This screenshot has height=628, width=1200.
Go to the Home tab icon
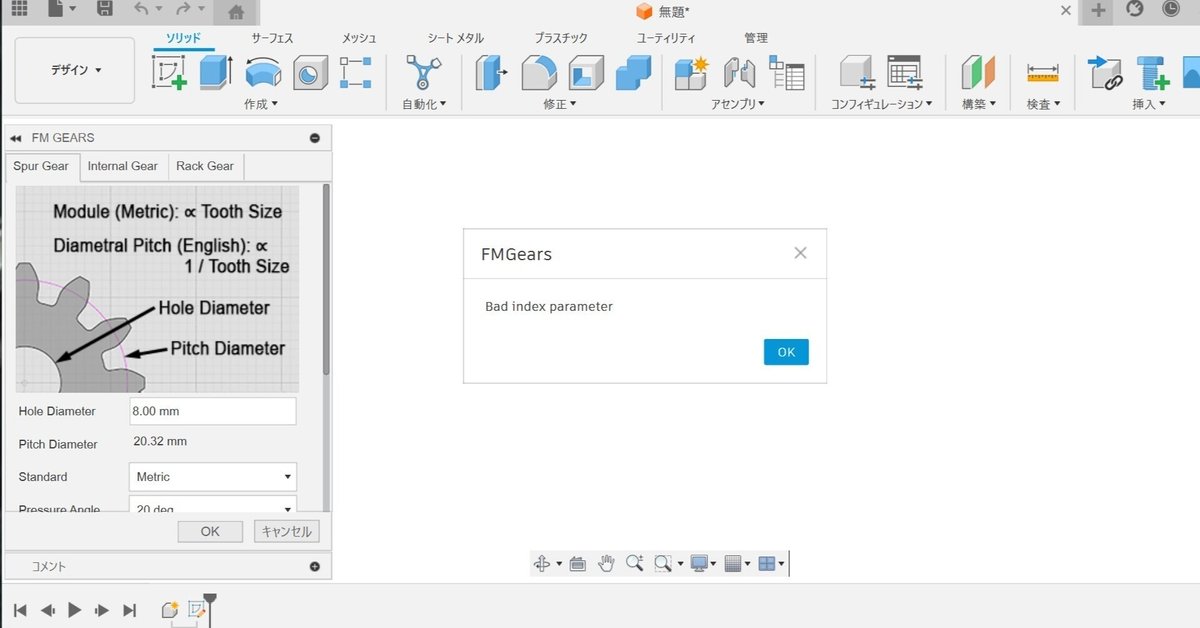pos(237,12)
